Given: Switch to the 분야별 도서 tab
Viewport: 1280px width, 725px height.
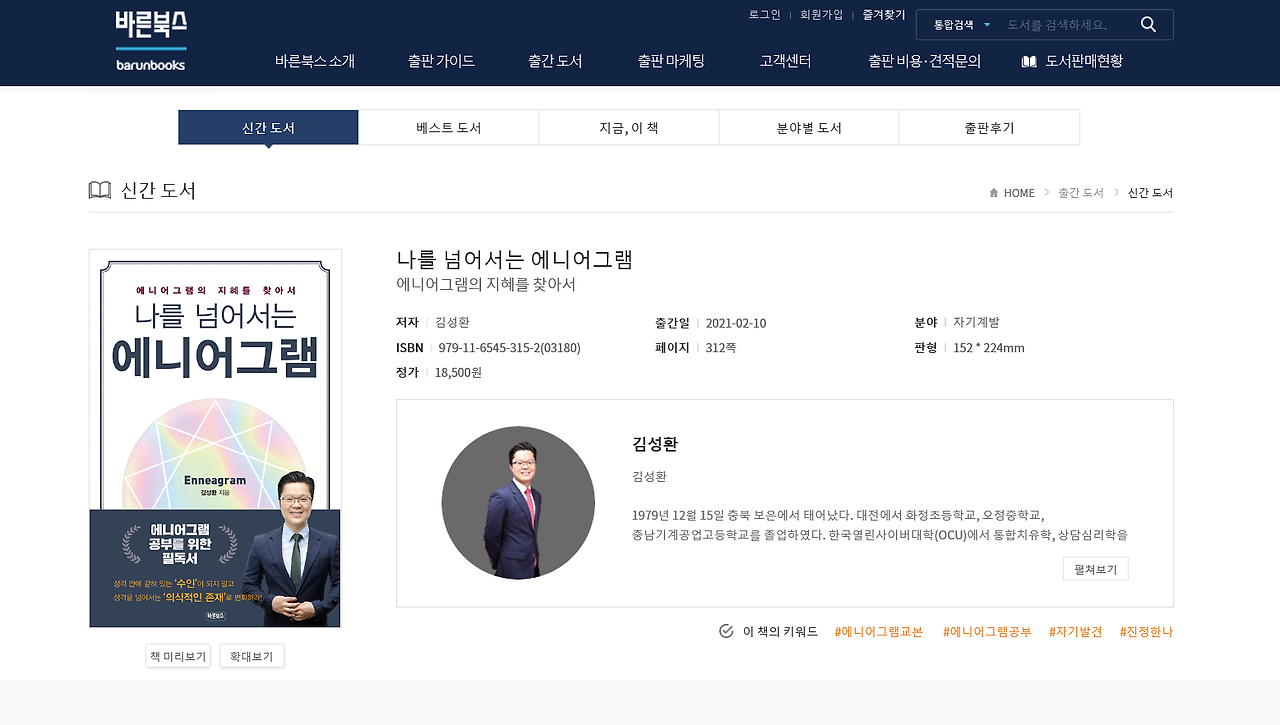Looking at the screenshot, I should point(809,128).
